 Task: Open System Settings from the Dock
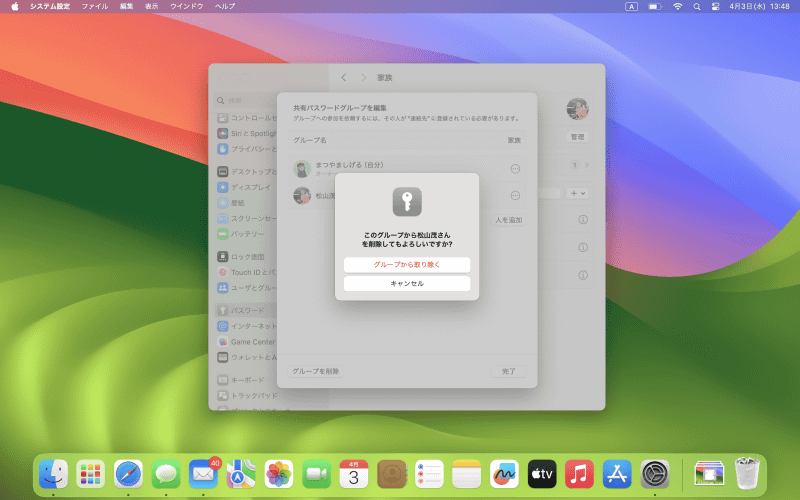655,474
